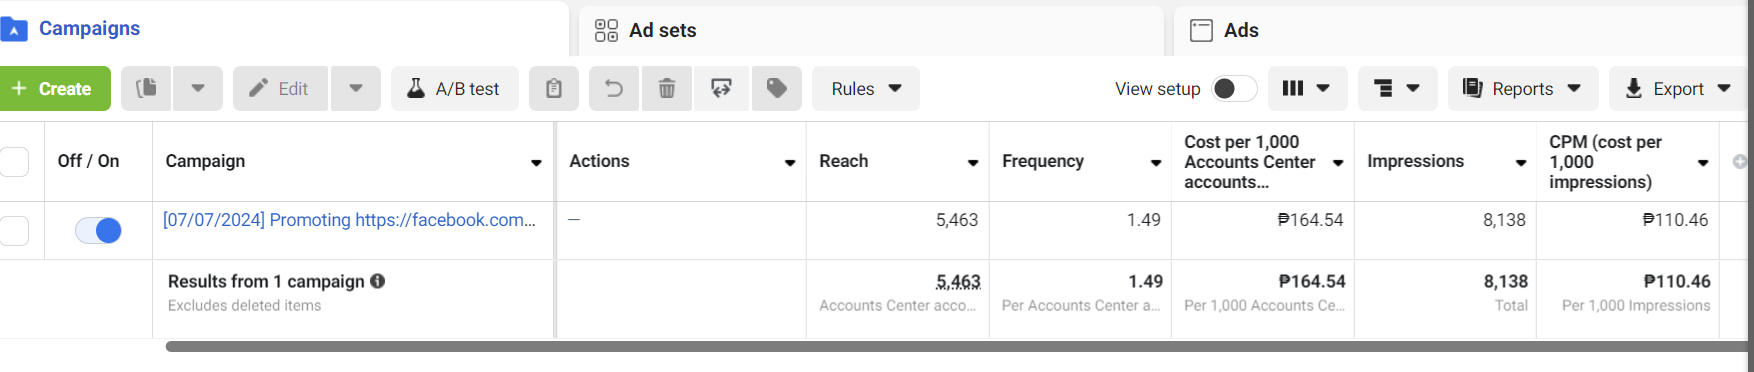Turn off the campaign On/Off switch
The width and height of the screenshot is (1754, 372).
[x=99, y=230]
